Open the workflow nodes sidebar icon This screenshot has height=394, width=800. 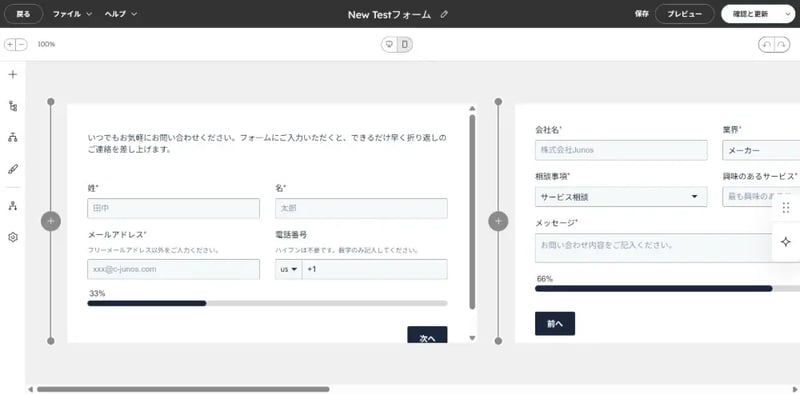pos(13,206)
